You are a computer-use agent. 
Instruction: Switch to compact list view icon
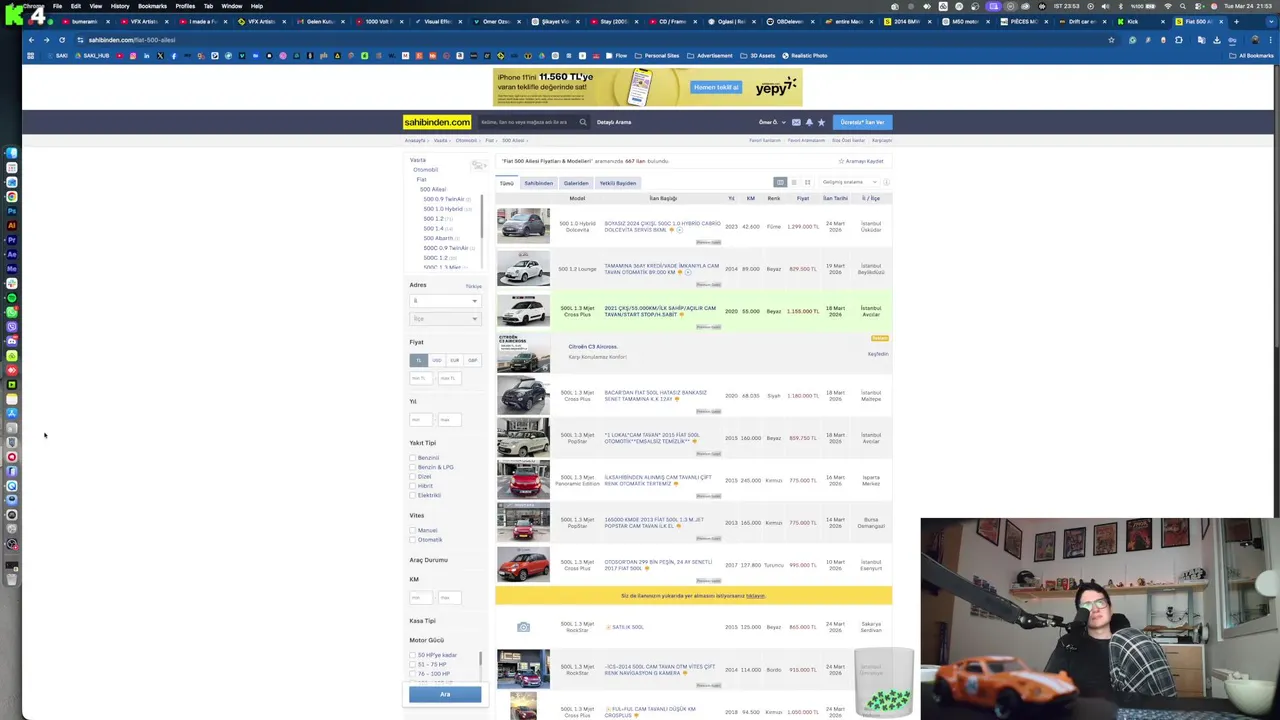(794, 182)
